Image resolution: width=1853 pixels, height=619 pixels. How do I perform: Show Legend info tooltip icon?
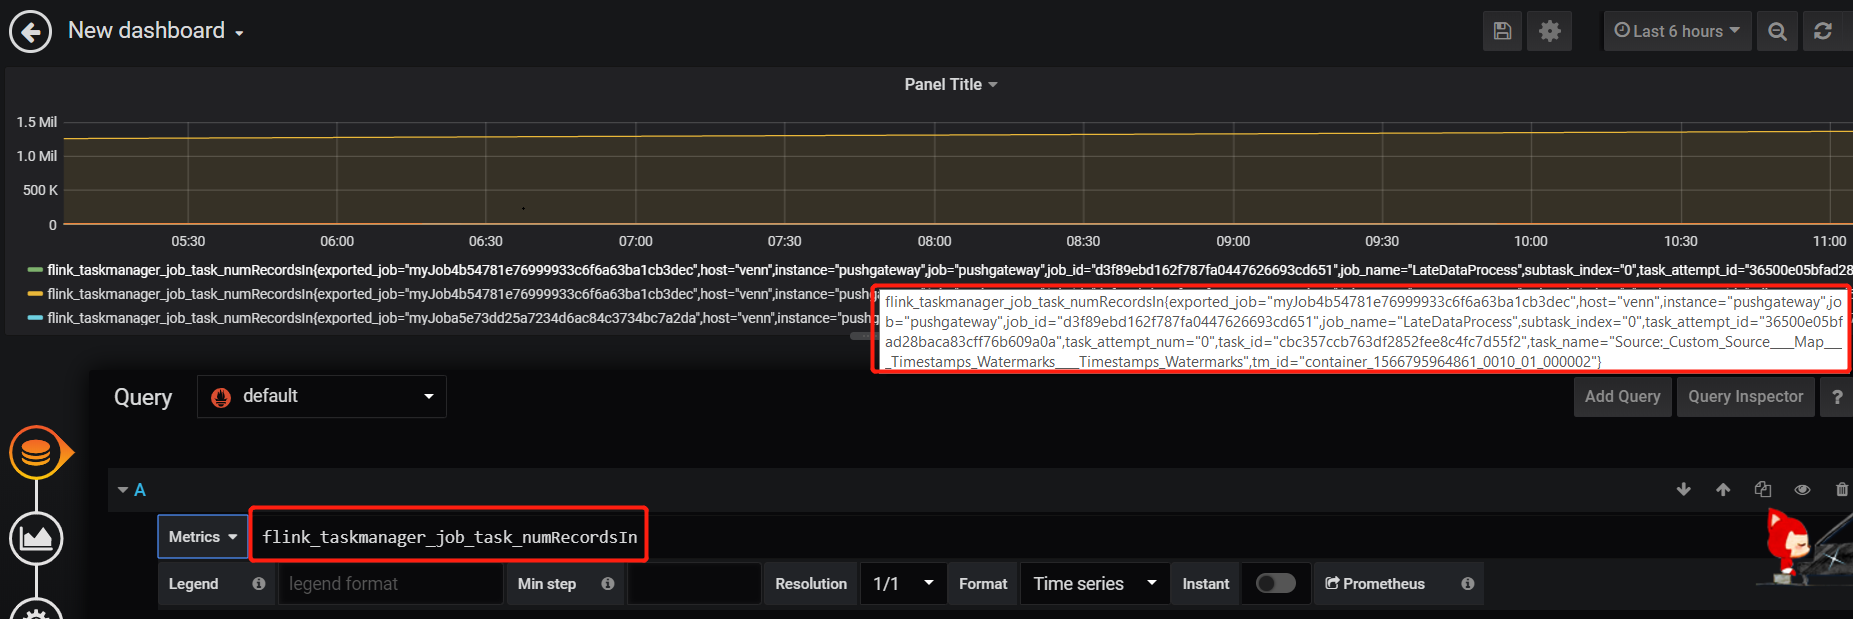coord(259,584)
